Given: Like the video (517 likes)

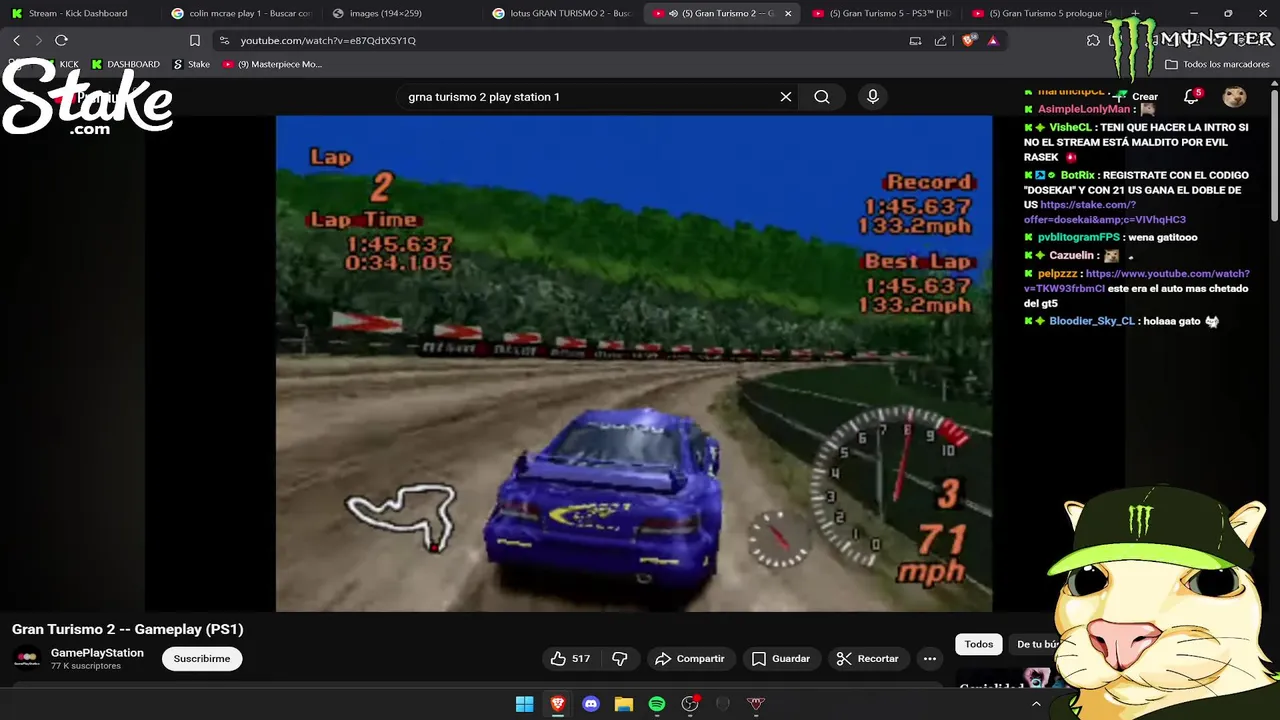Looking at the screenshot, I should click(571, 658).
